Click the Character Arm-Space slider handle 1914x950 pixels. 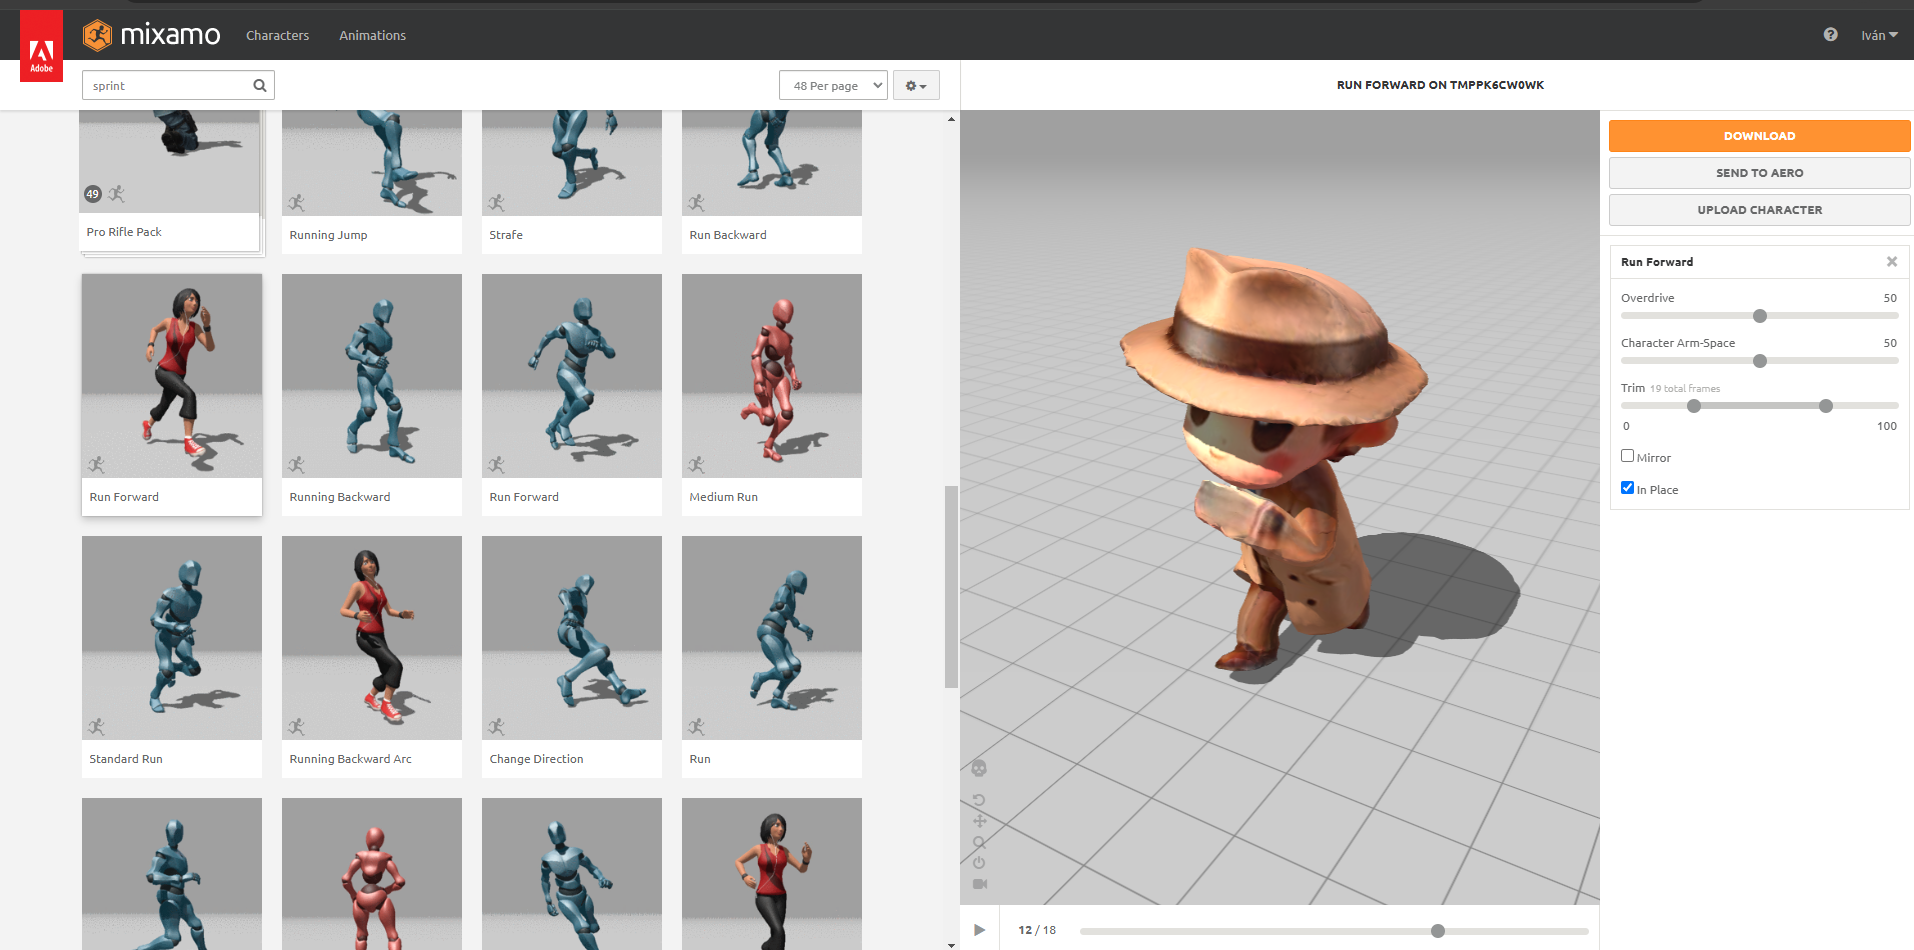[x=1760, y=361]
